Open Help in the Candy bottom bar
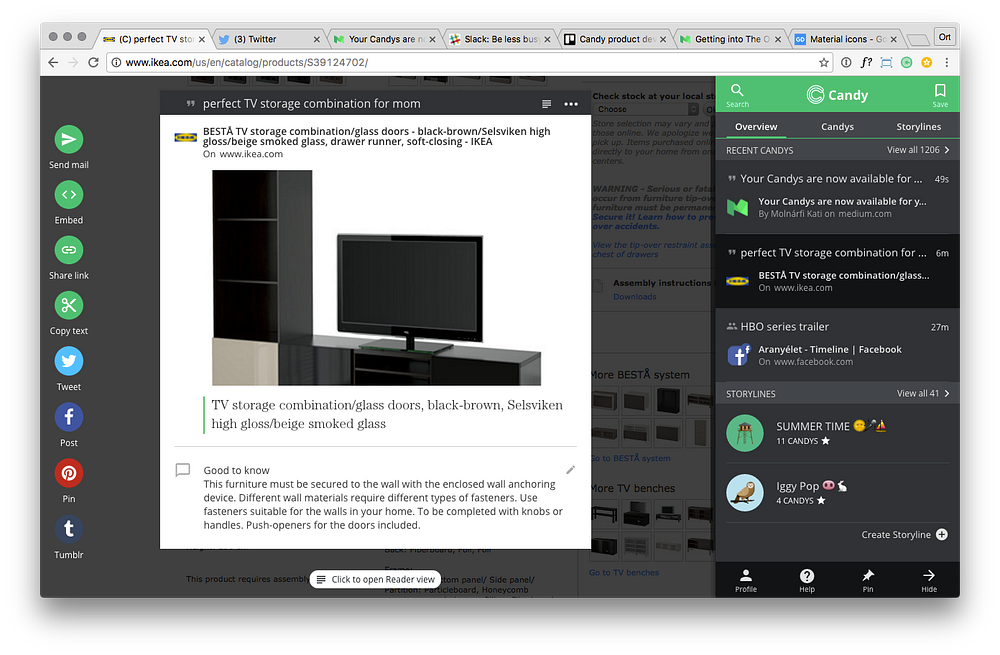Image resolution: width=1000 pixels, height=655 pixels. [x=807, y=580]
